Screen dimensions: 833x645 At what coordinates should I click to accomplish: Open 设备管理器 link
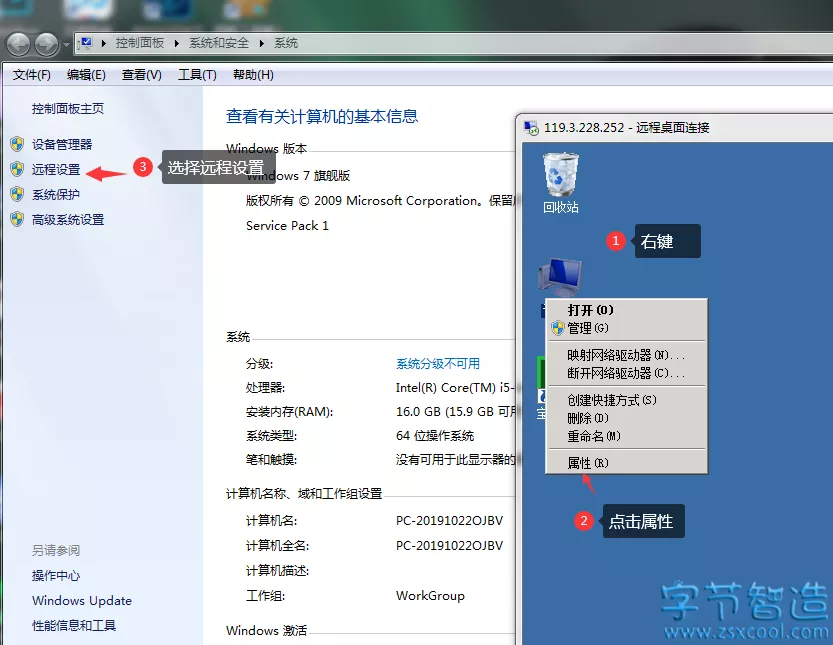coord(62,144)
